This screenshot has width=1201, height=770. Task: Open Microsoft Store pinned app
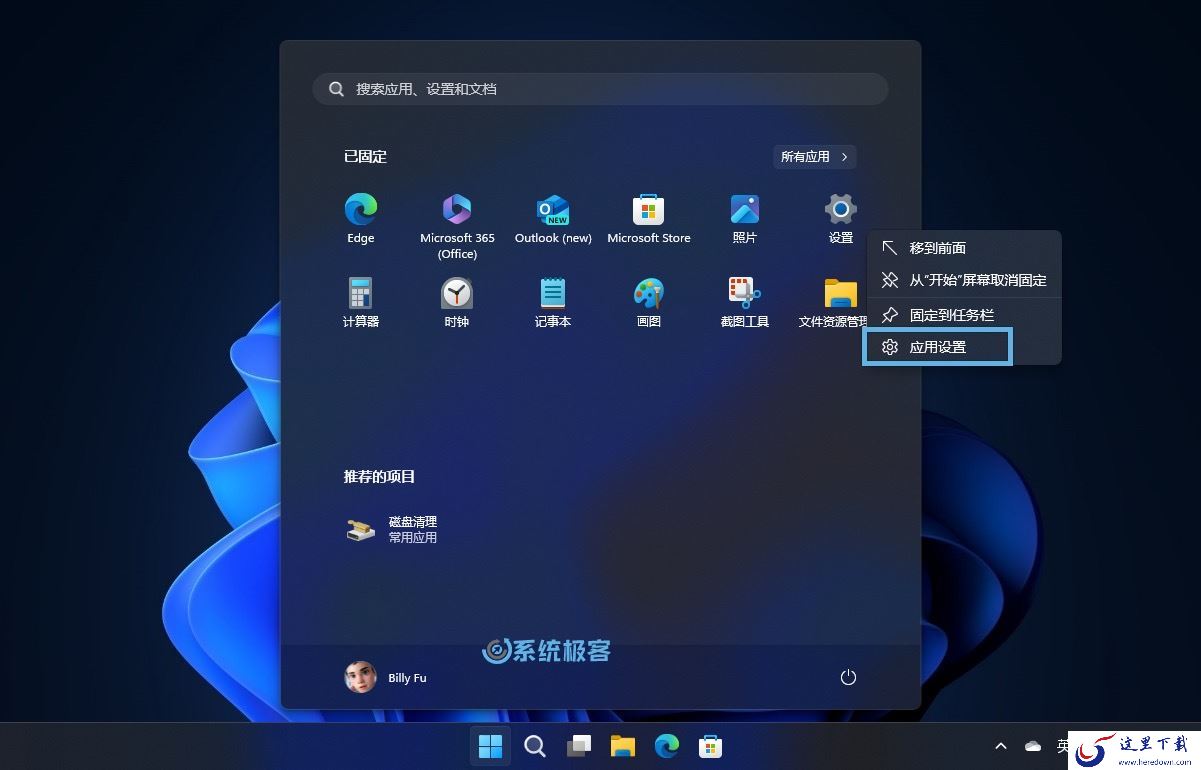coord(649,219)
